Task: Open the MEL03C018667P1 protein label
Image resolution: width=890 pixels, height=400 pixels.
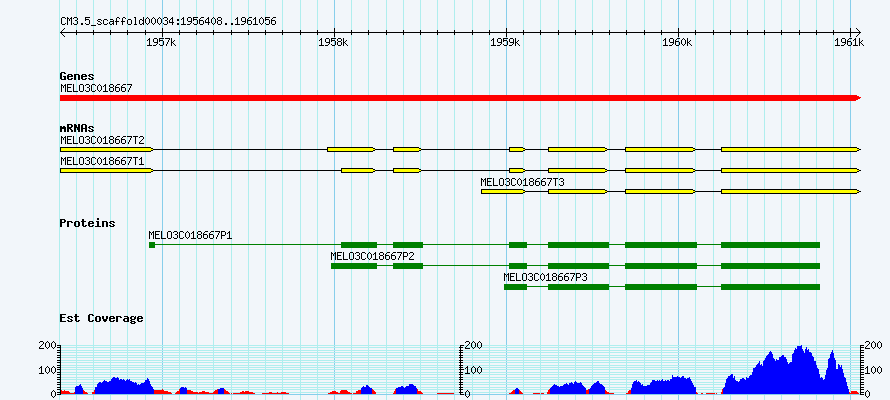Action: click(x=191, y=235)
